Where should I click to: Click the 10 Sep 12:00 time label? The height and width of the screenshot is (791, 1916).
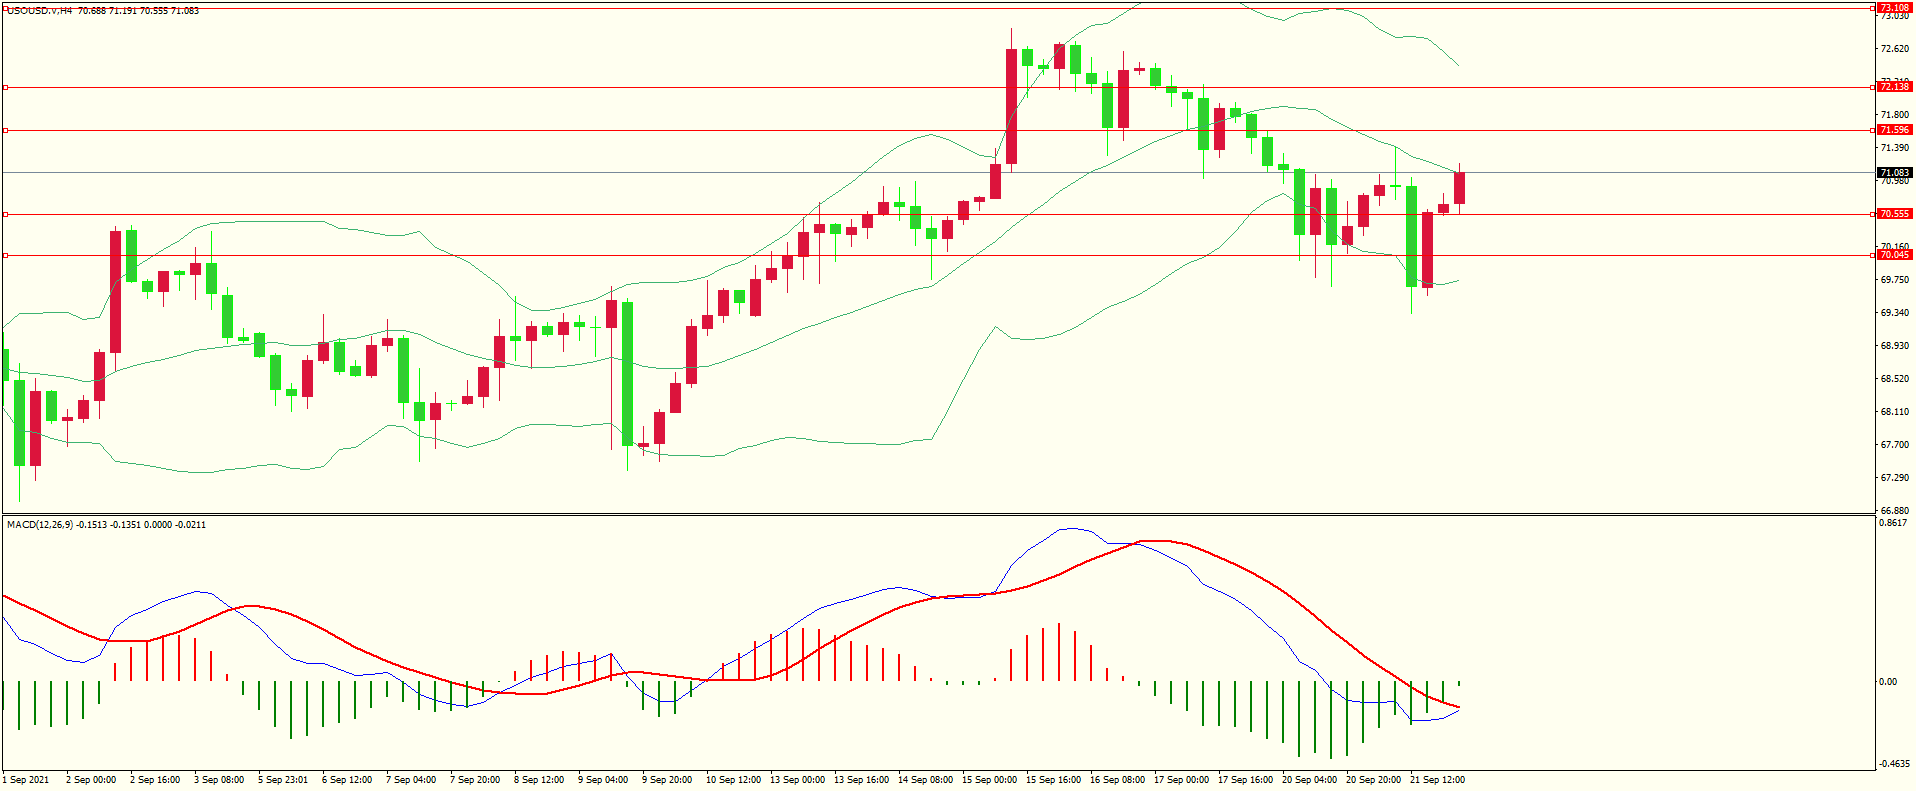click(733, 780)
